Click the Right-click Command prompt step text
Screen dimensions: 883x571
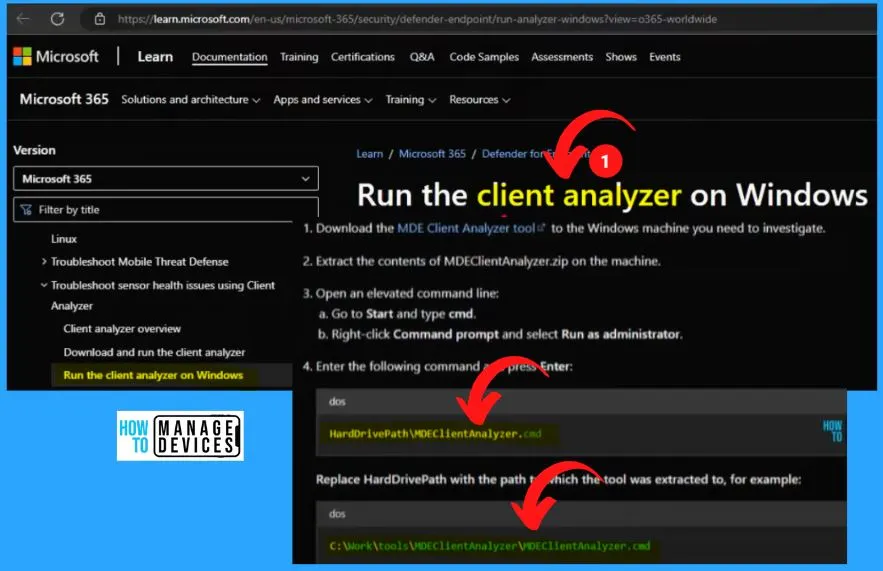(x=506, y=334)
